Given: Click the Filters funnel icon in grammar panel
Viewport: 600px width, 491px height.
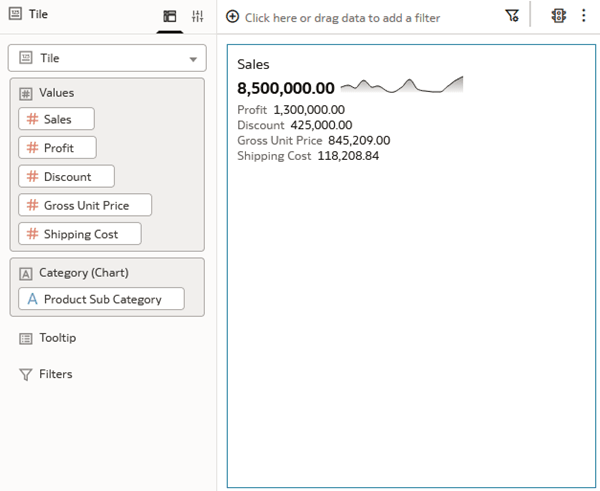Looking at the screenshot, I should pos(26,375).
